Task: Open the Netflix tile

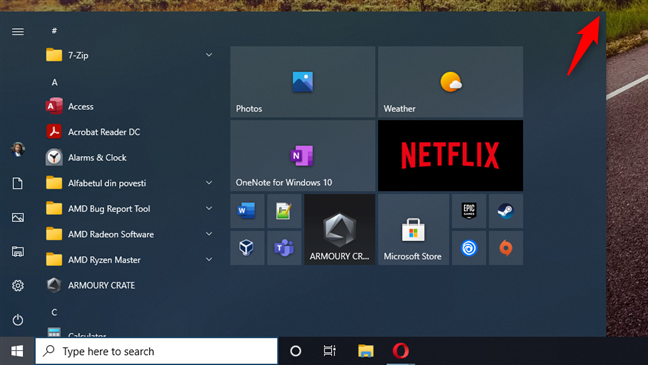Action: point(450,156)
